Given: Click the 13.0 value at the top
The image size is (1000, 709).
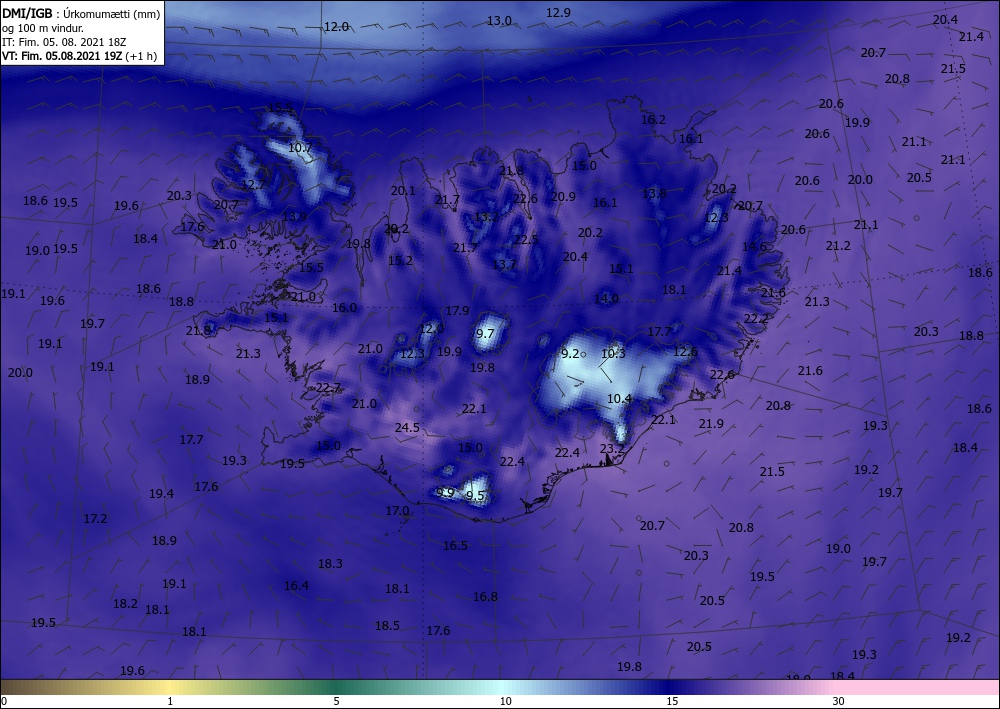Looking at the screenshot, I should pos(499,20).
